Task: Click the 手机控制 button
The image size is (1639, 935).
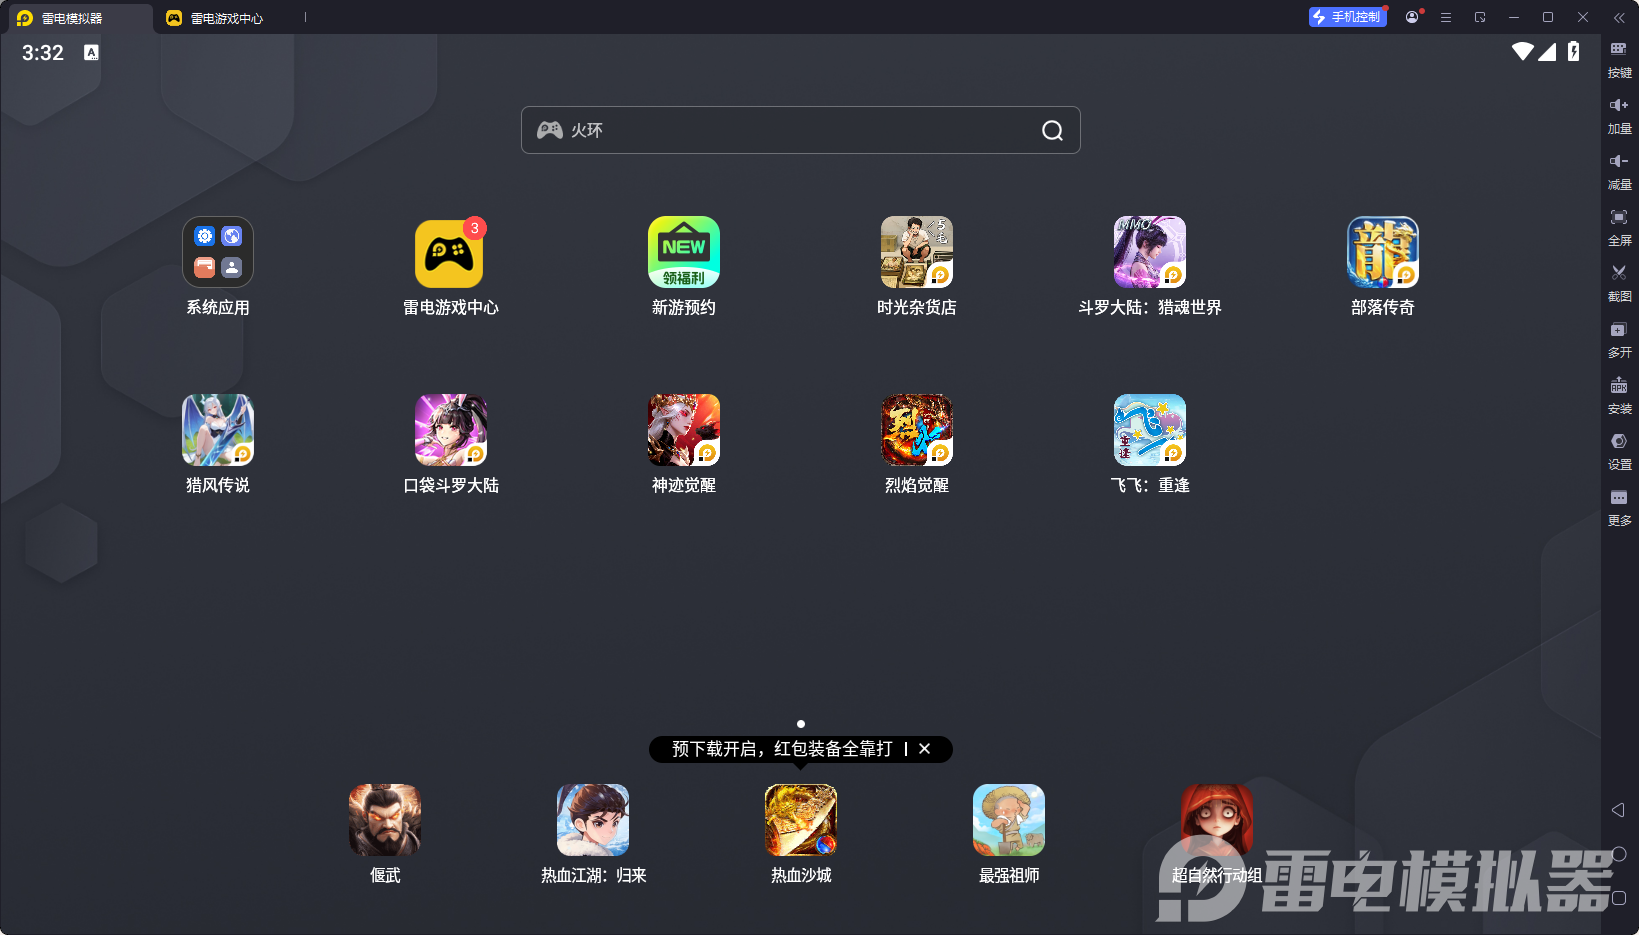Action: tap(1347, 17)
